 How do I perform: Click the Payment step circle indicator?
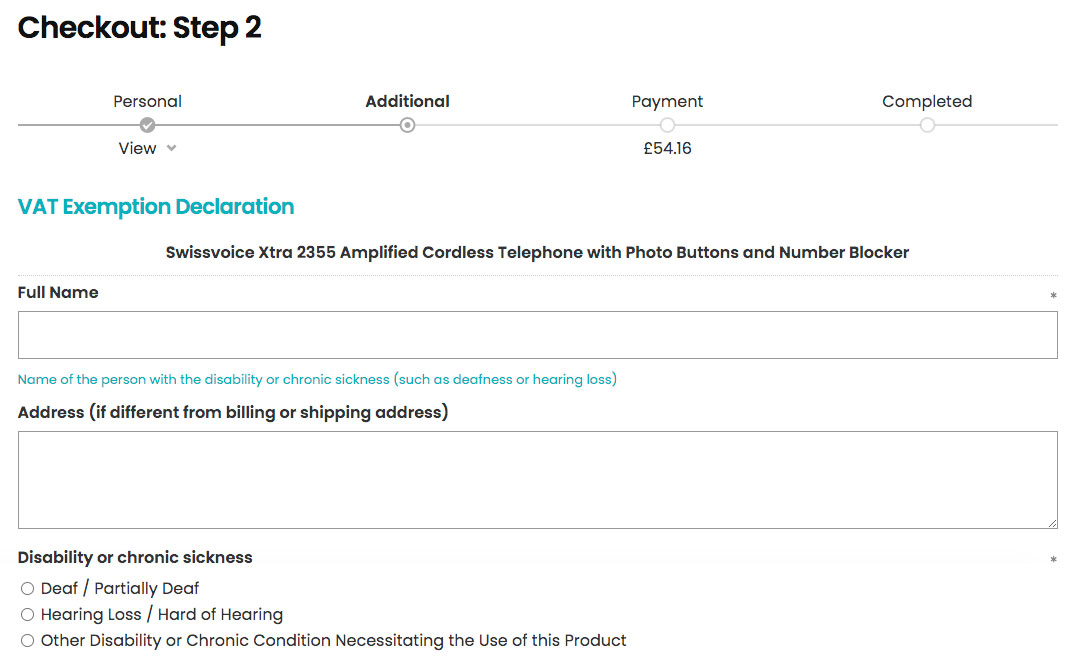click(x=667, y=125)
